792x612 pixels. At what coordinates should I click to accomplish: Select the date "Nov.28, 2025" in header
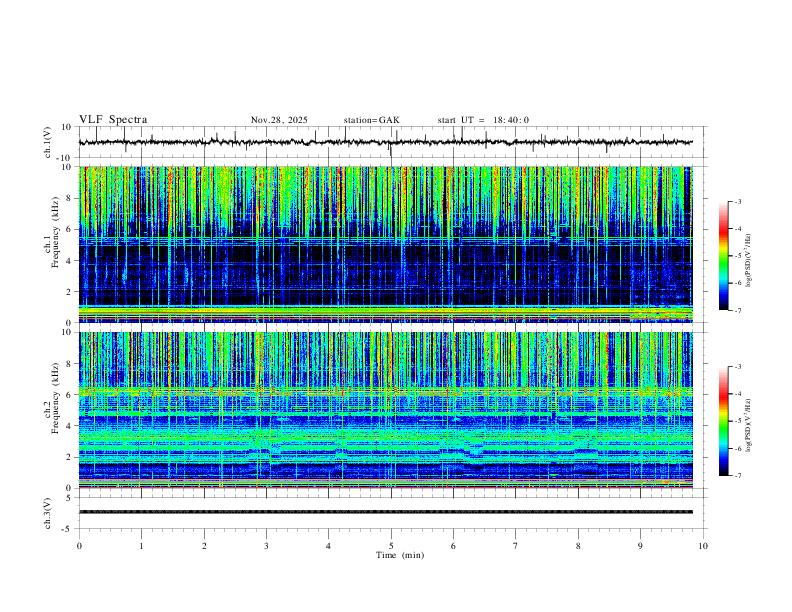point(279,120)
